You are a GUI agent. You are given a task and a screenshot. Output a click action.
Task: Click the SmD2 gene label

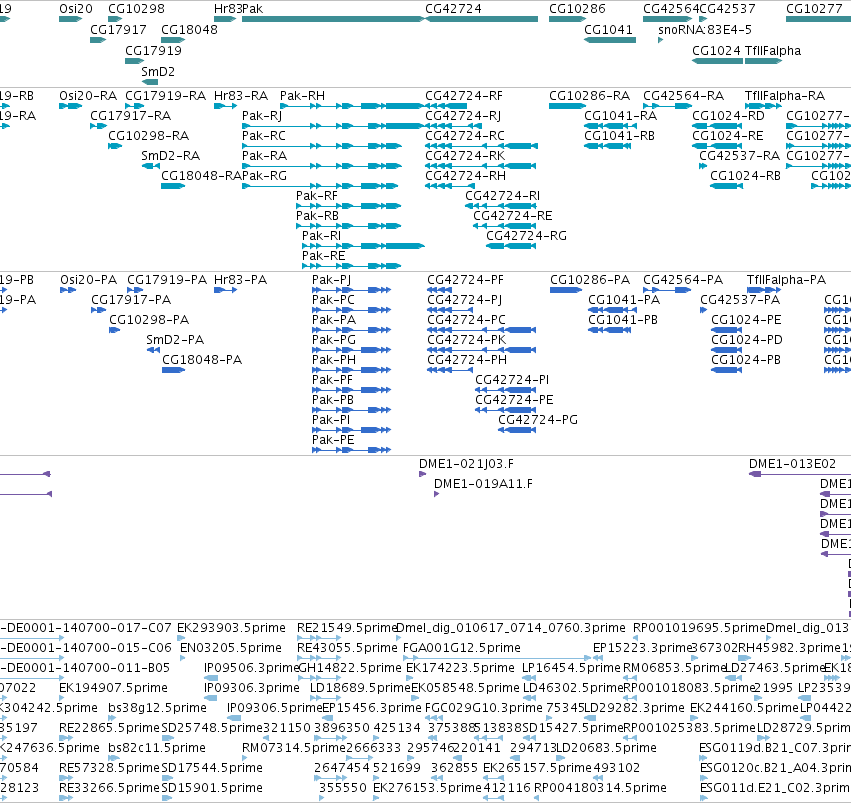pos(158,72)
